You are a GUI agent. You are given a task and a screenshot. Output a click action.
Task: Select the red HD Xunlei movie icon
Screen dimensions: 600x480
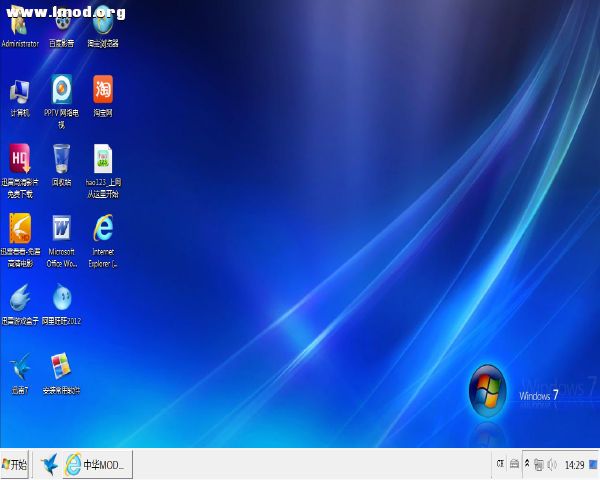click(20, 160)
